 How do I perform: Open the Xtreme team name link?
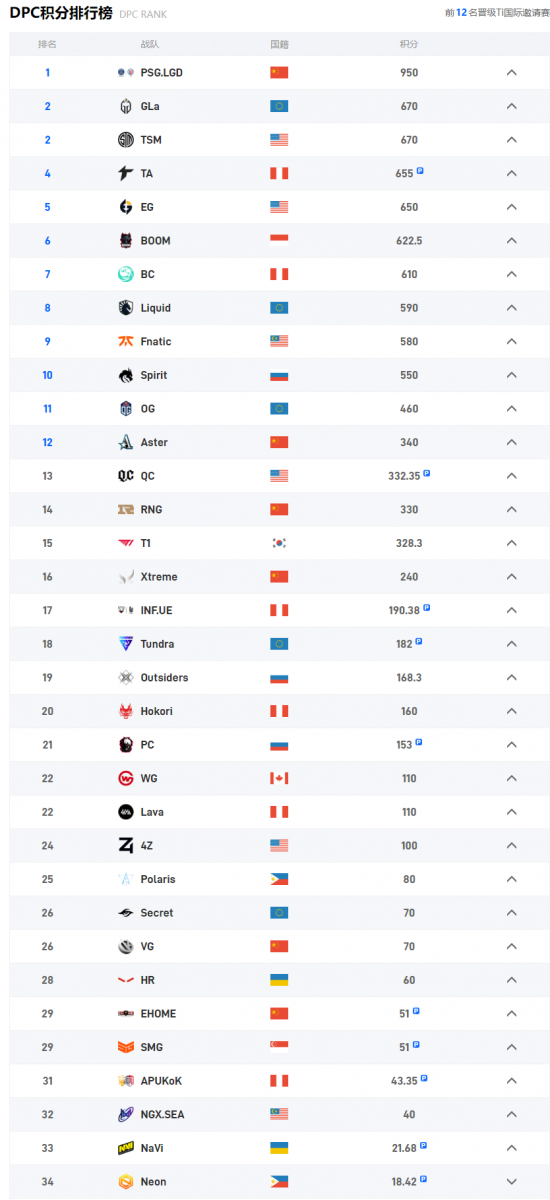[x=158, y=577]
